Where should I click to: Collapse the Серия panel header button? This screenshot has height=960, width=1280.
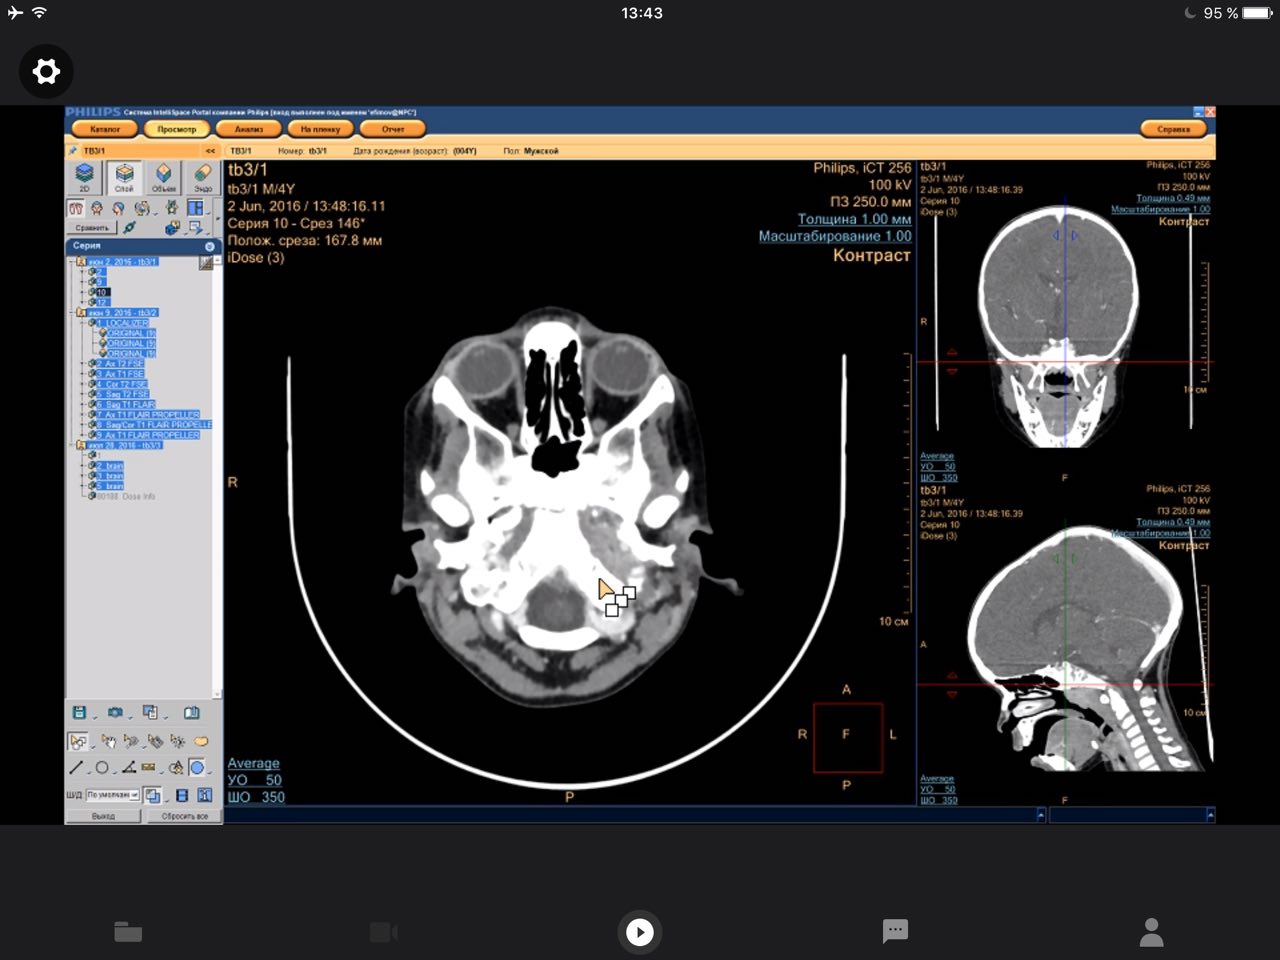click(210, 246)
